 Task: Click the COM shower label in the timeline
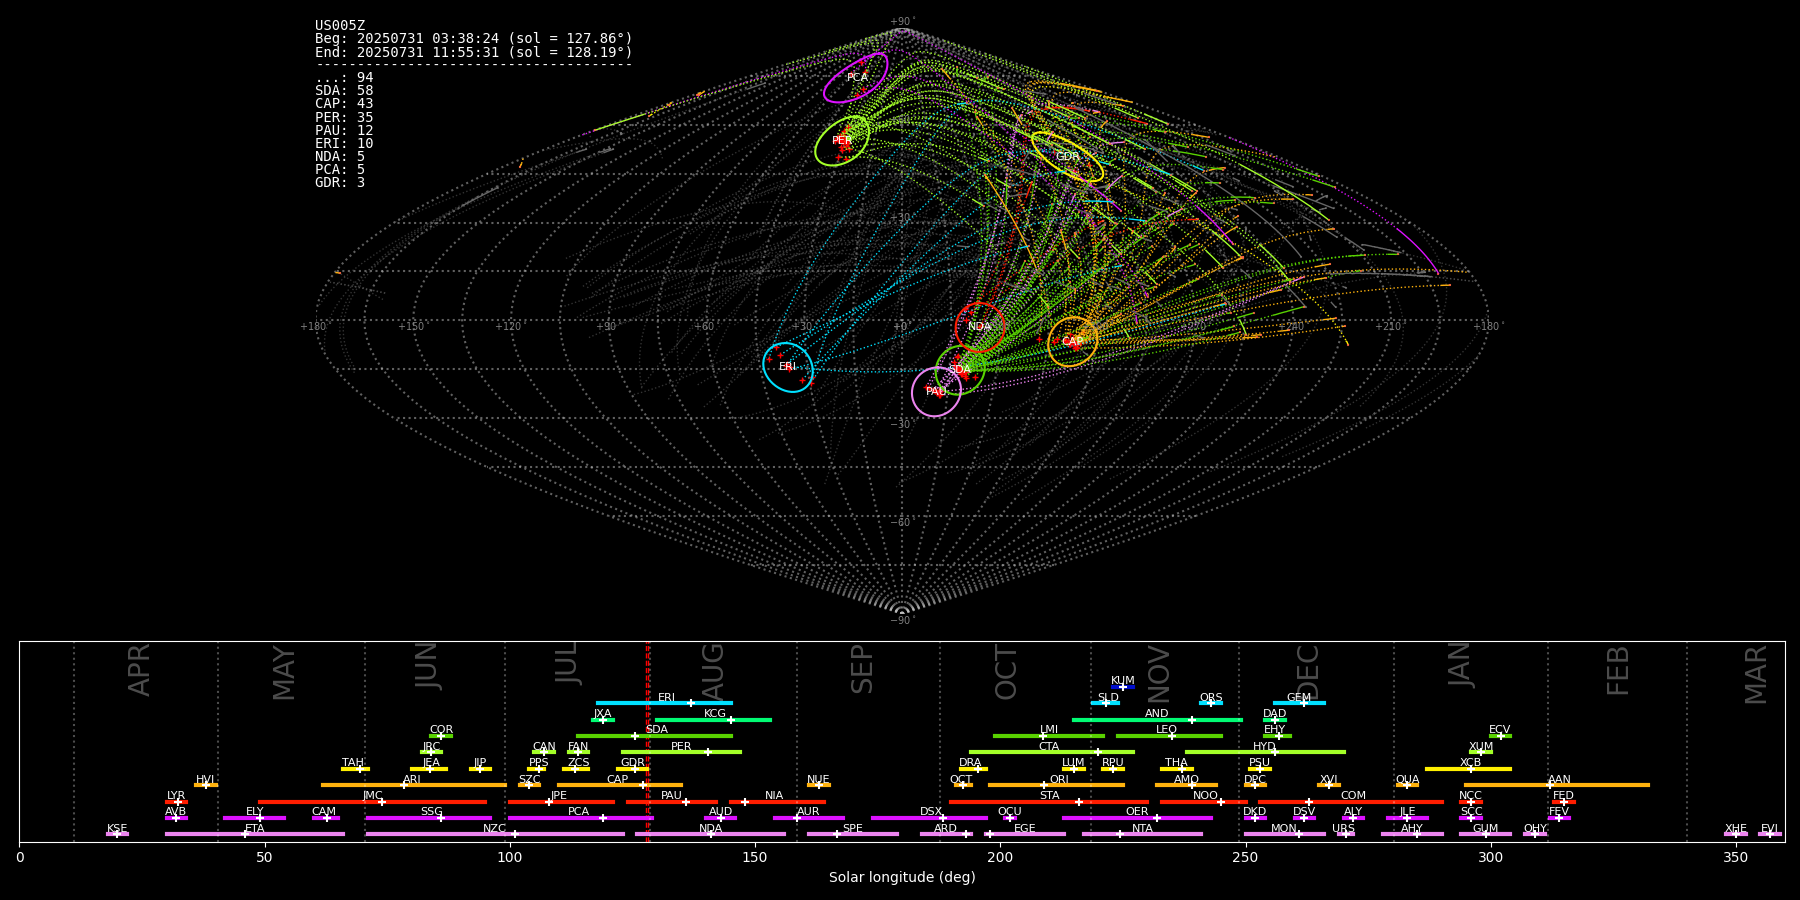pos(1353,796)
